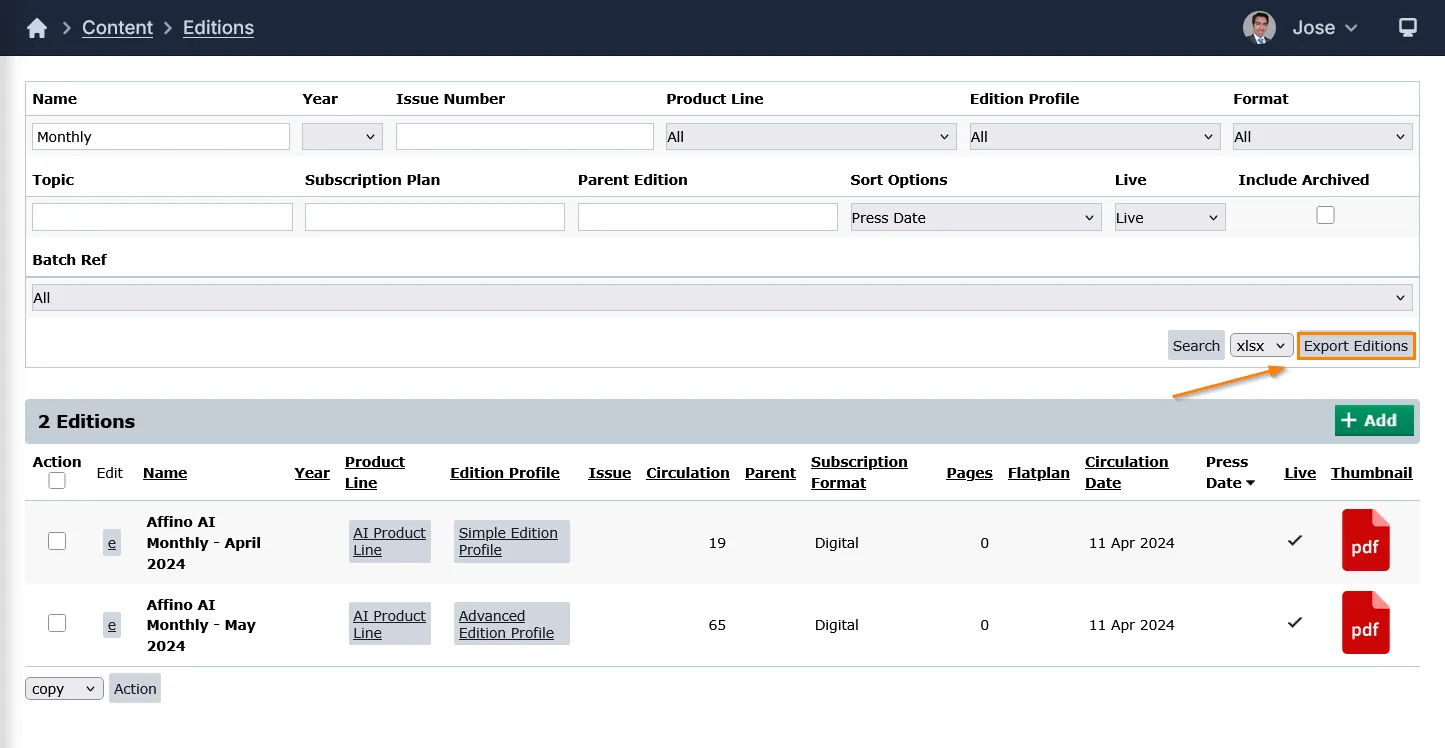This screenshot has width=1445, height=748.
Task: Click into the Issue Number field
Action: tap(524, 137)
